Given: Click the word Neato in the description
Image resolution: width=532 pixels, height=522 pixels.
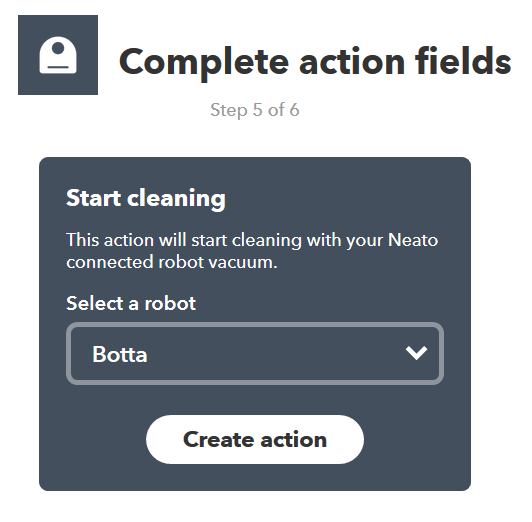Looking at the screenshot, I should click(x=413, y=240).
